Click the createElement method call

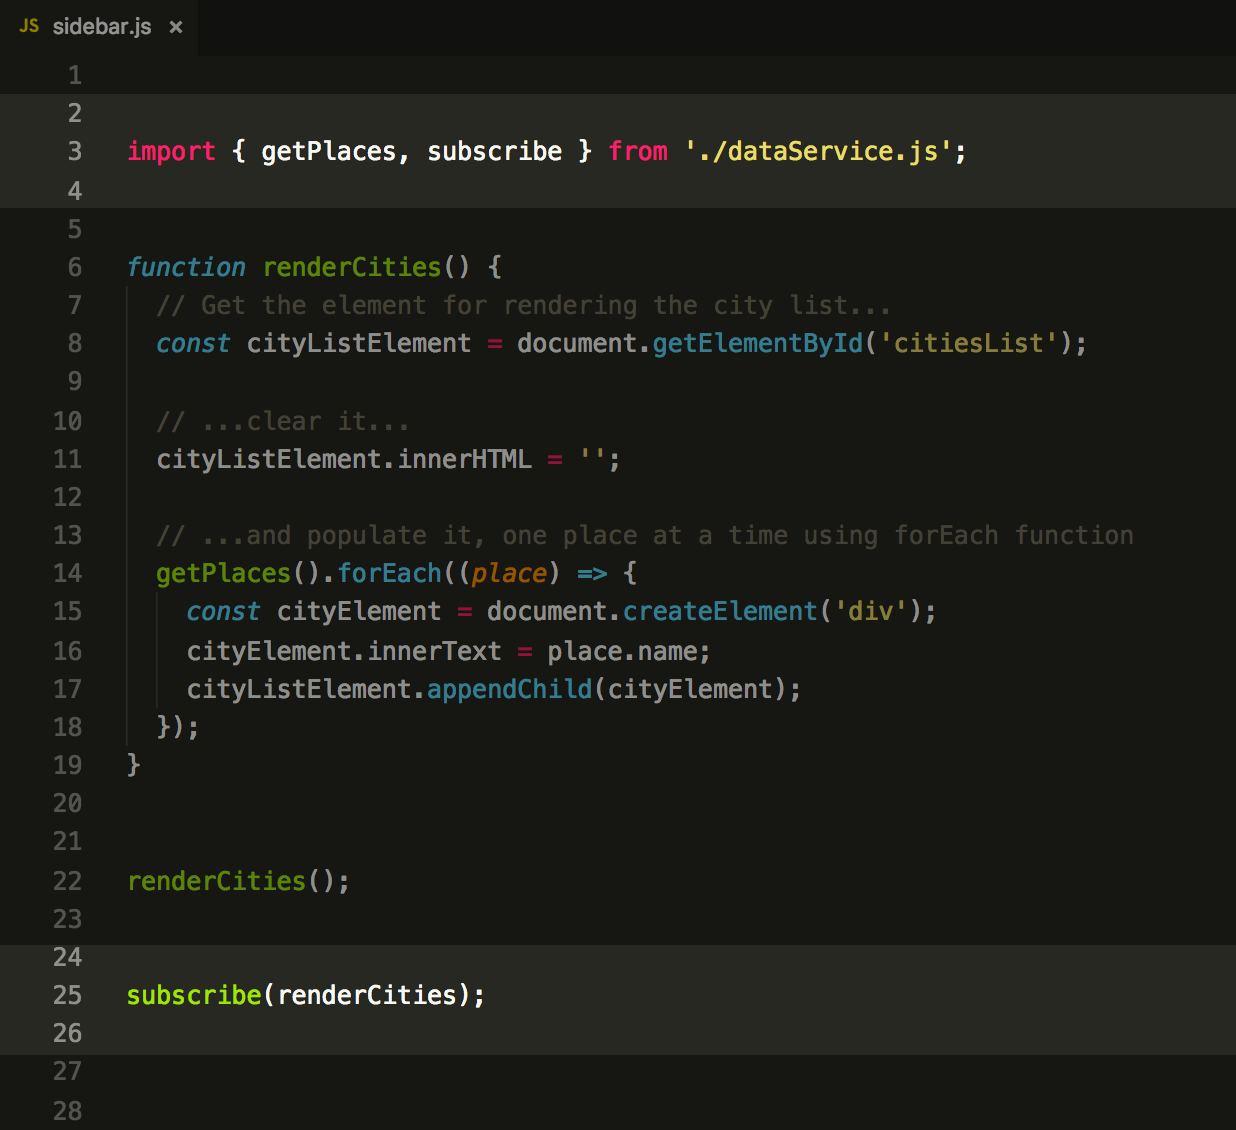[x=720, y=611]
